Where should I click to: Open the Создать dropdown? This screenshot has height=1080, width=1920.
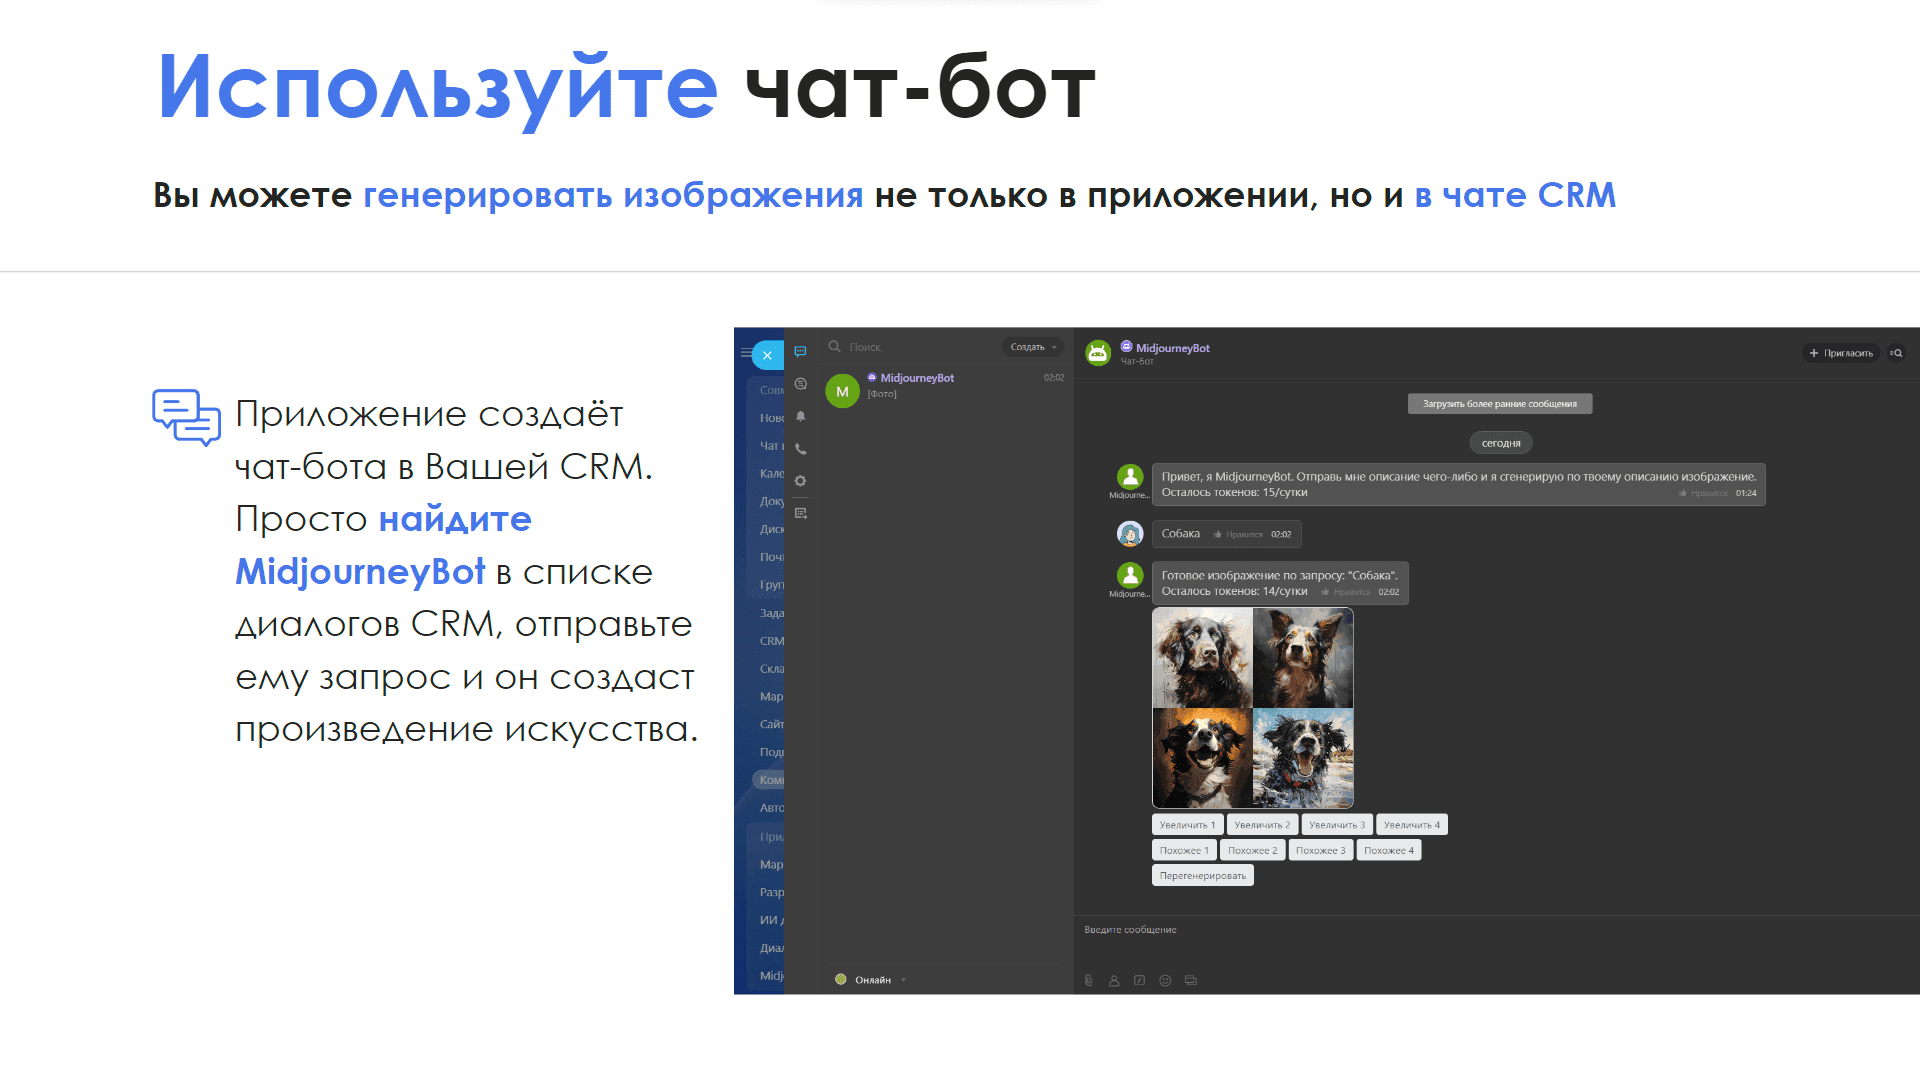pos(1033,347)
